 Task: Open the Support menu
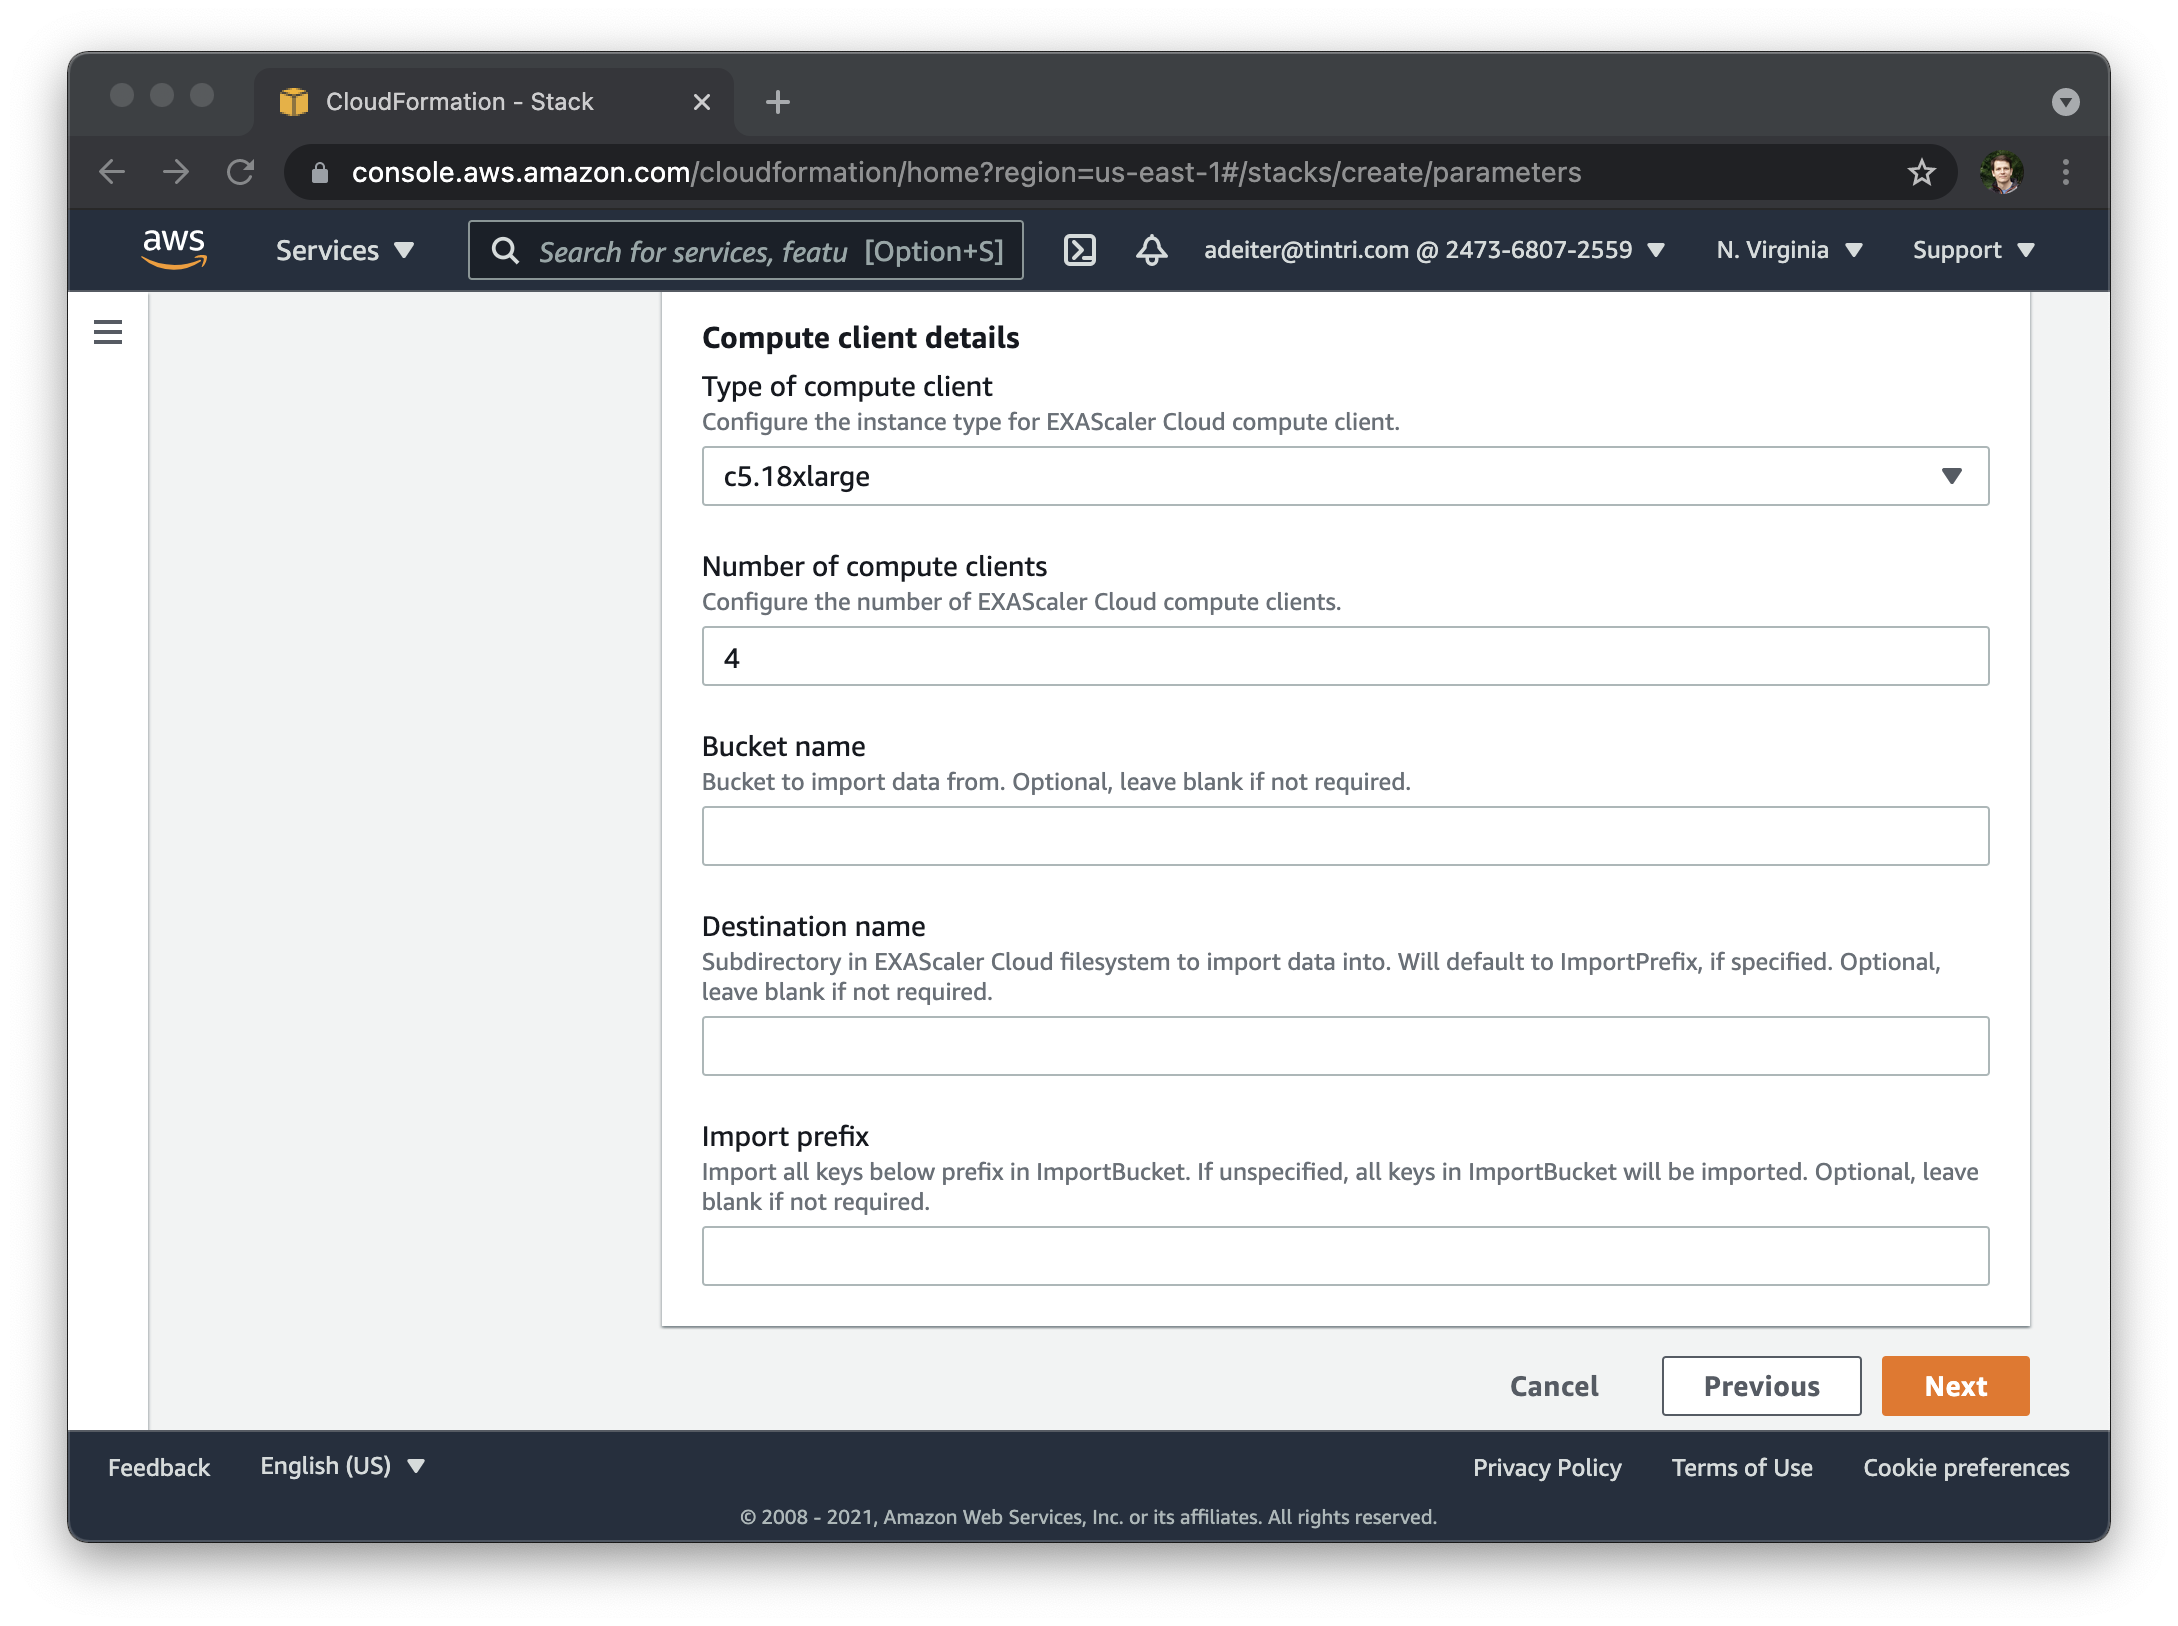point(1972,250)
